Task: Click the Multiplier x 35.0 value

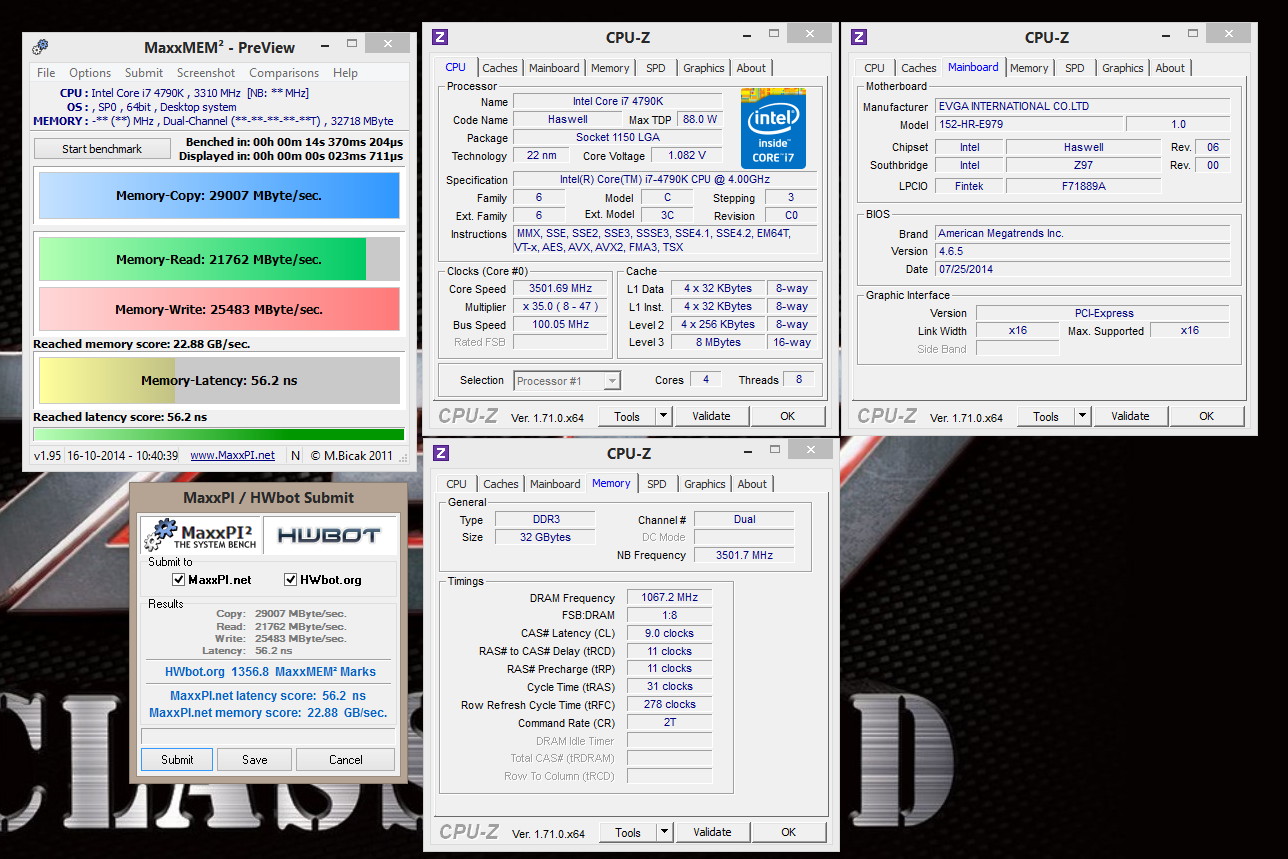Action: tap(561, 306)
